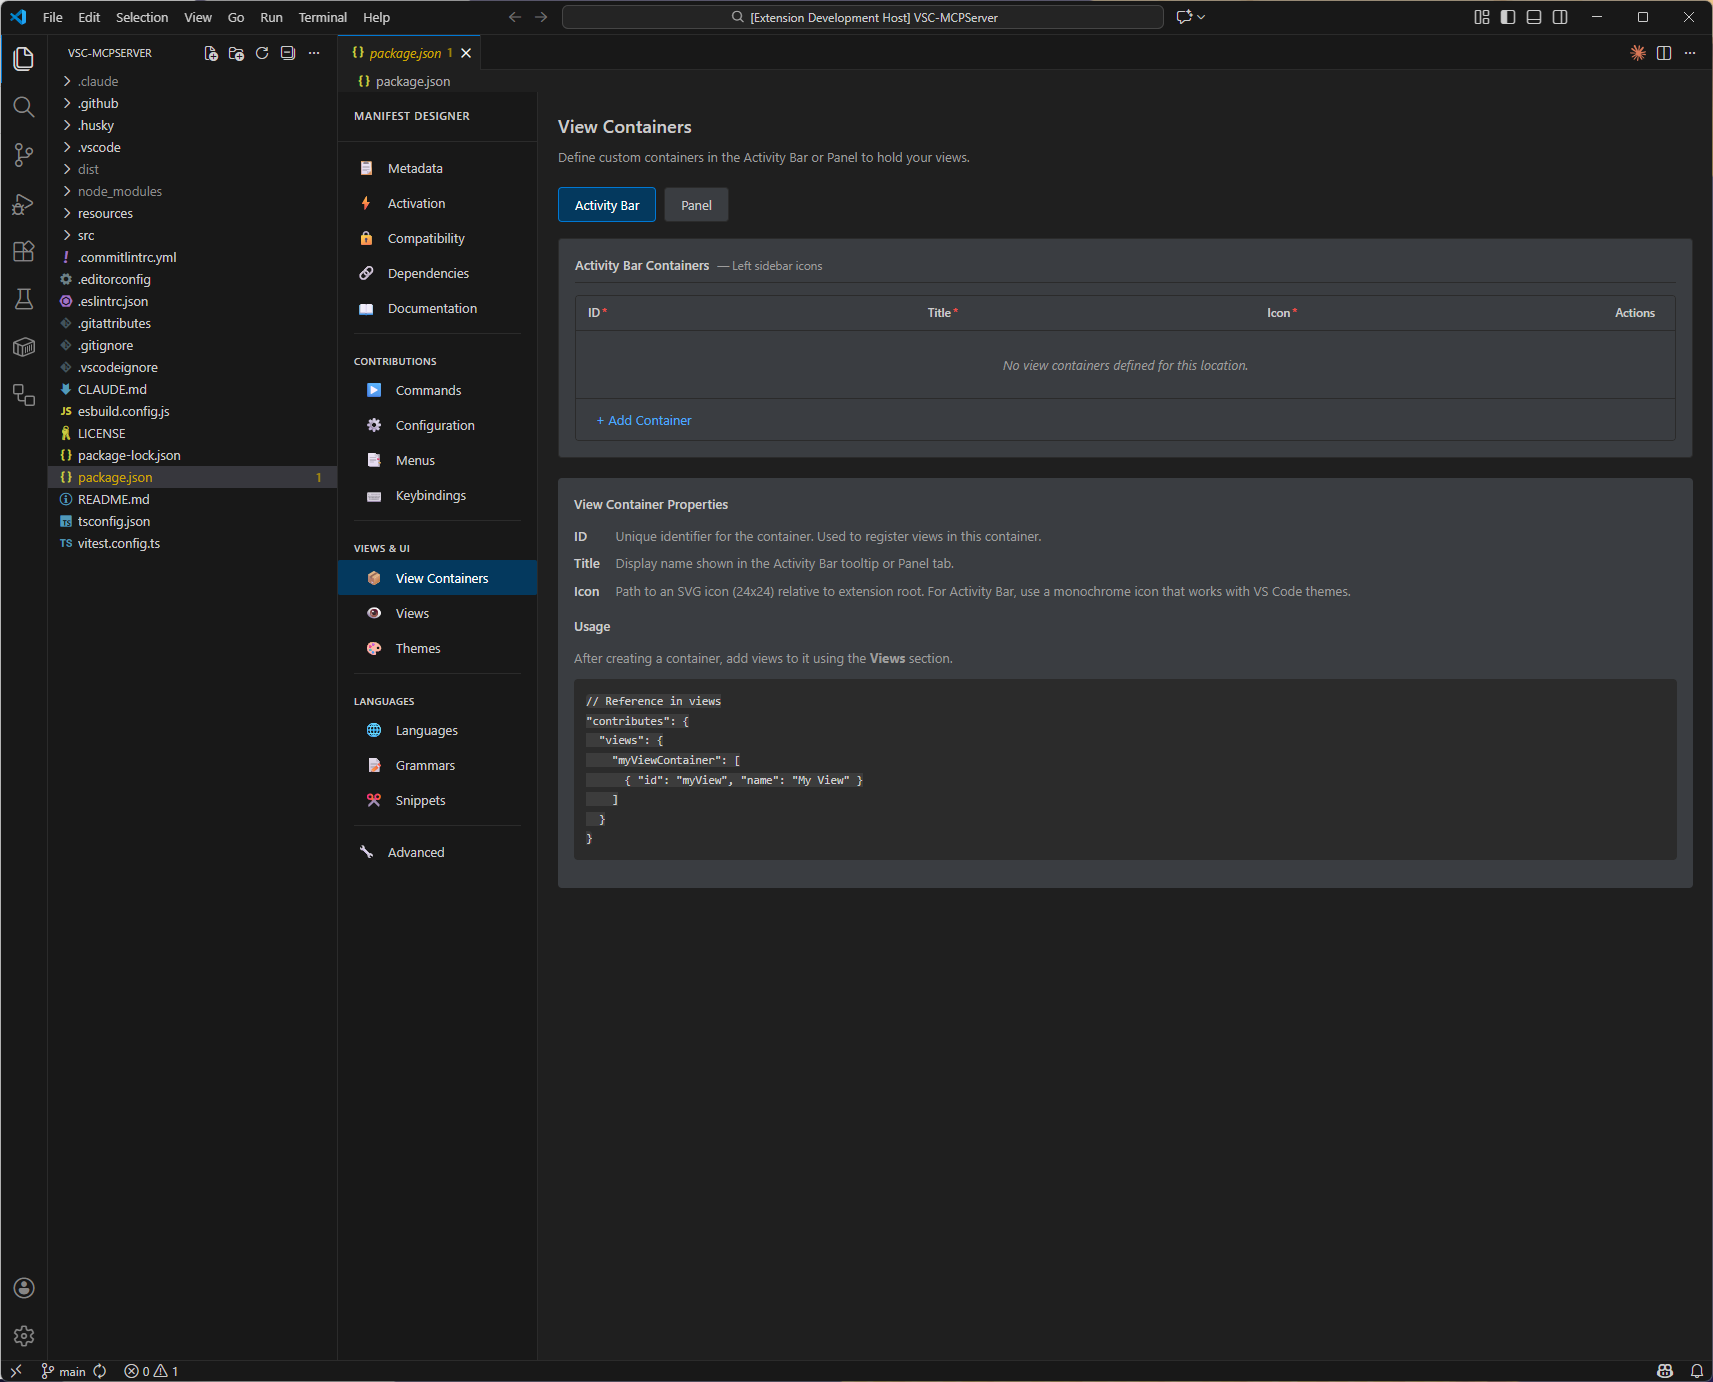Go forward using navigation arrow
1713x1382 pixels.
541,17
